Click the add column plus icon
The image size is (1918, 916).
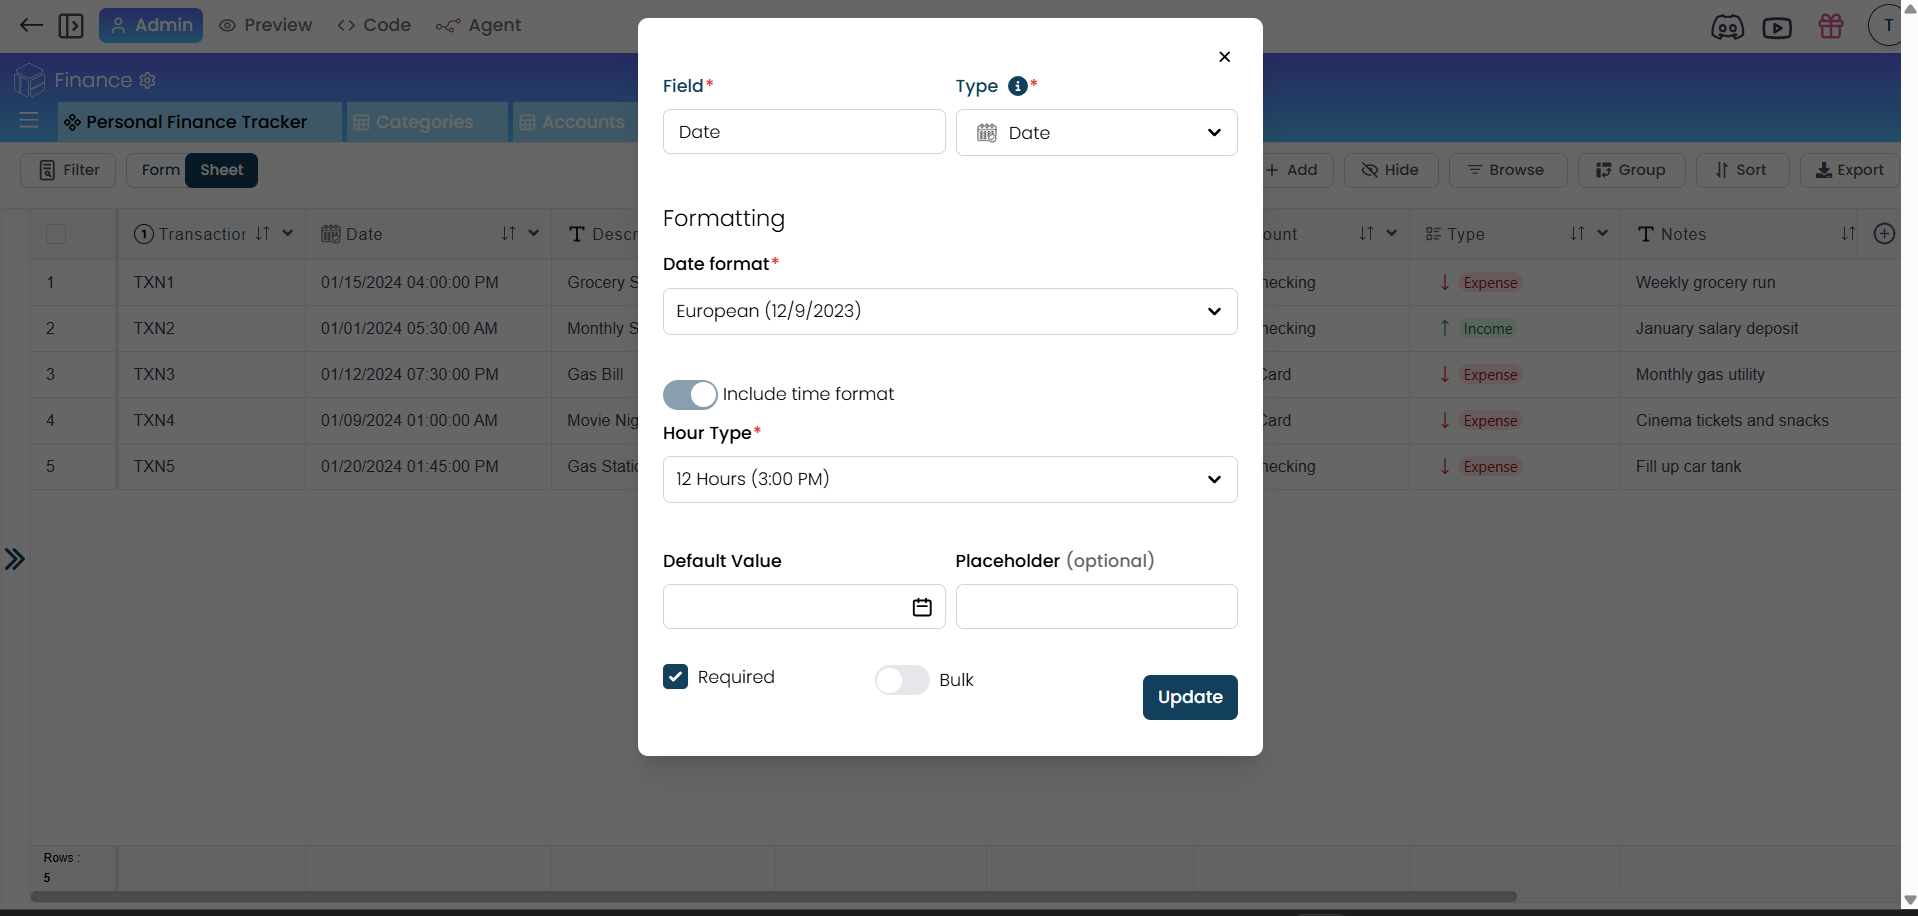coord(1883,234)
